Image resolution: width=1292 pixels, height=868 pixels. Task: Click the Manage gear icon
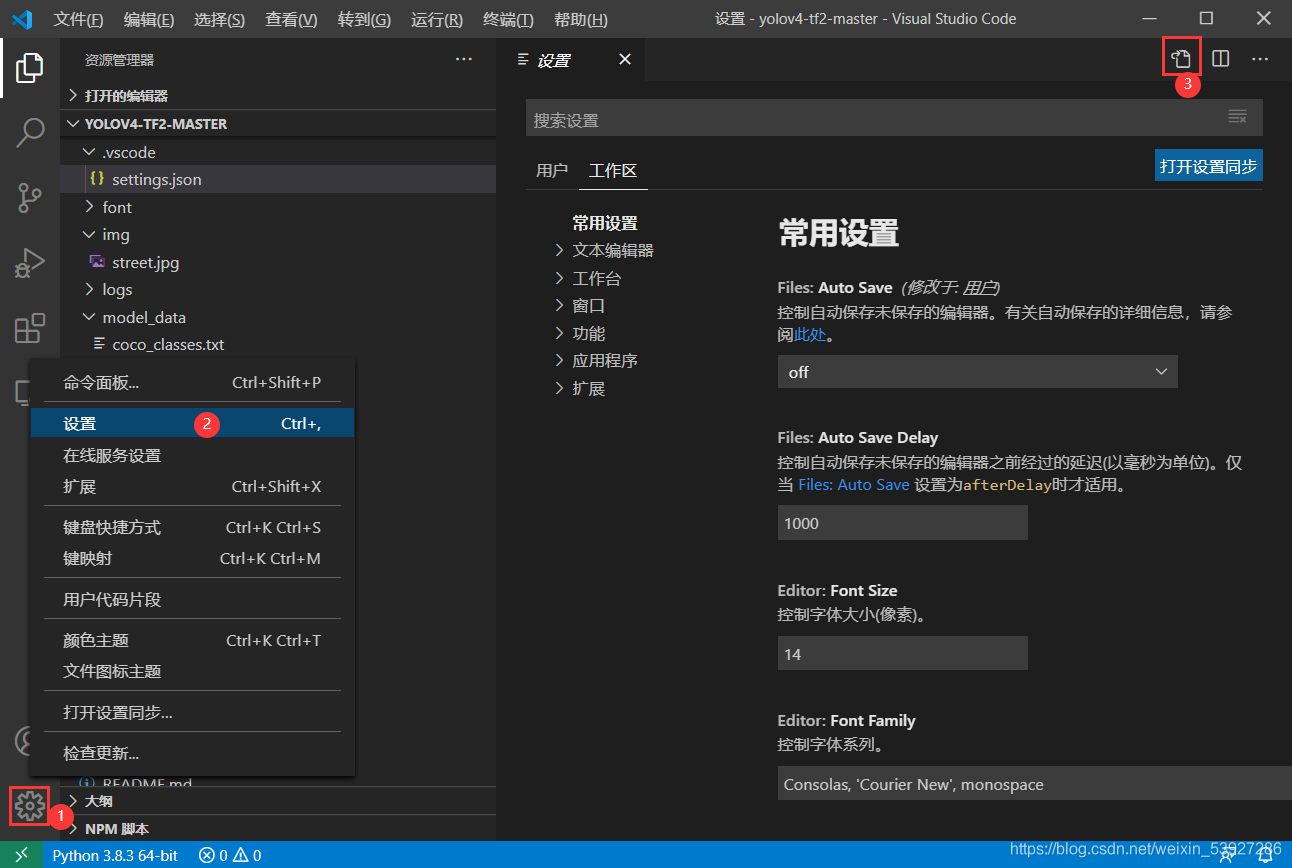point(30,805)
